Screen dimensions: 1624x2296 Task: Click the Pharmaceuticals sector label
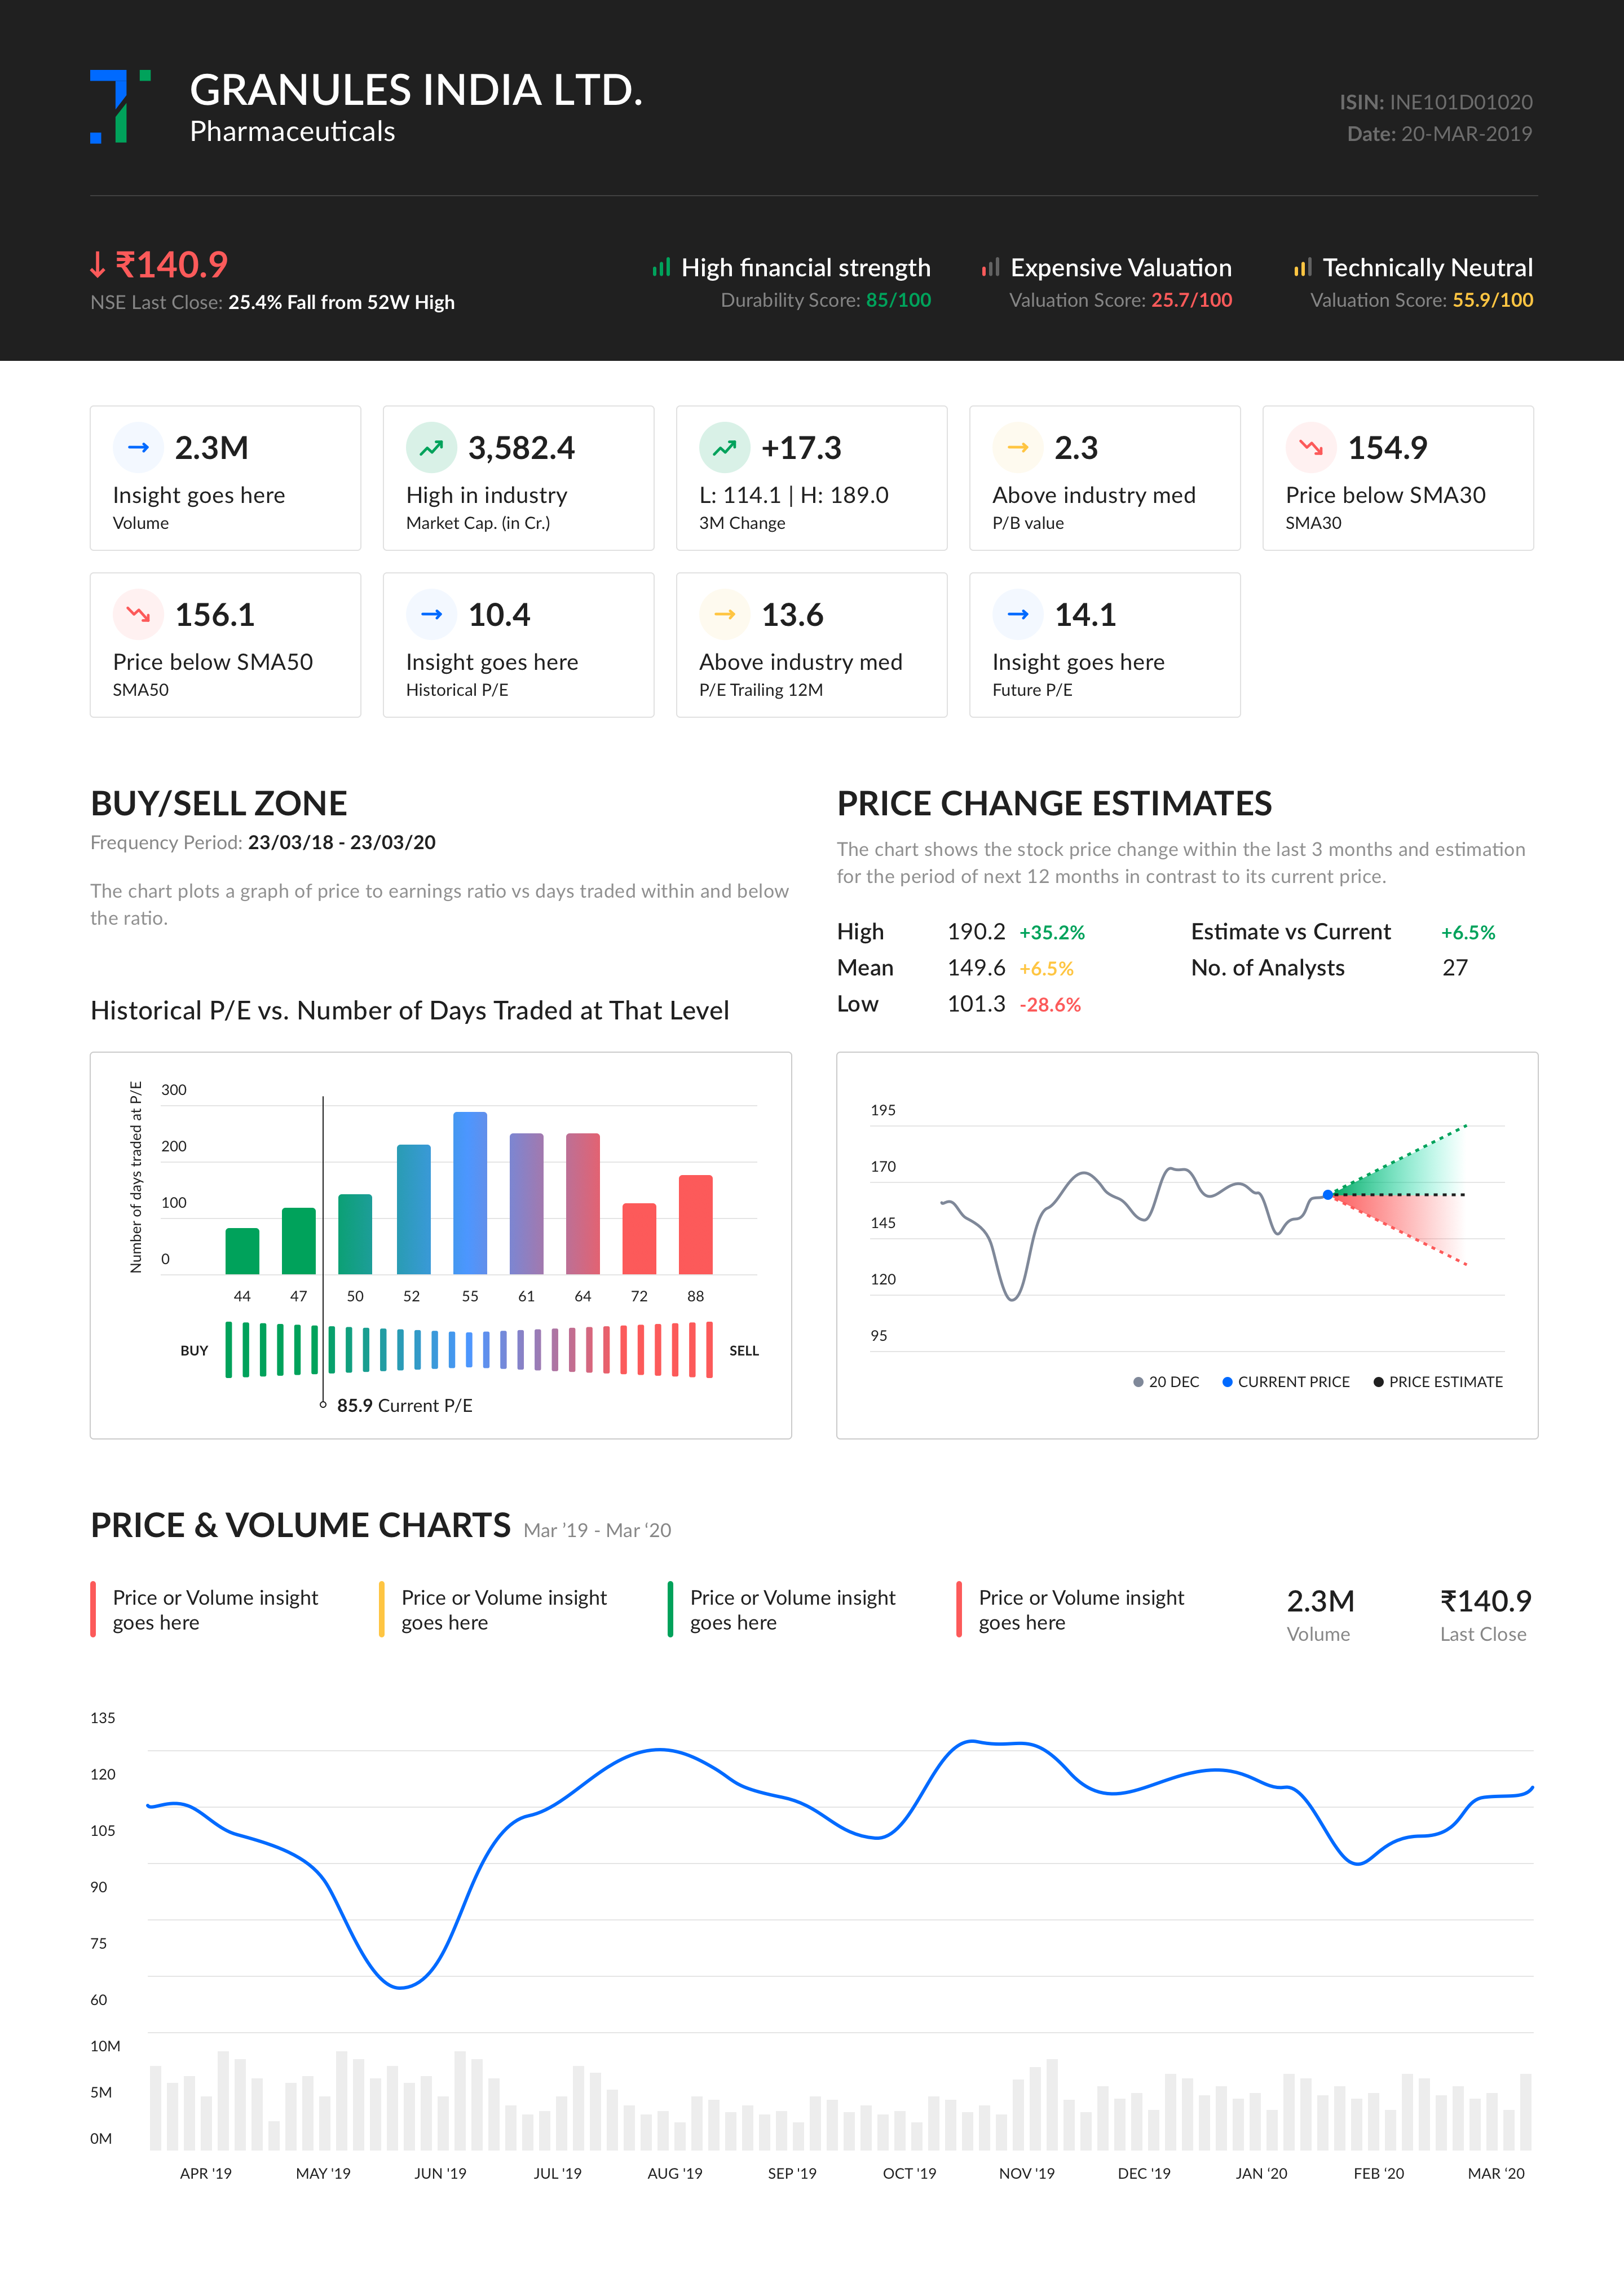pyautogui.click(x=293, y=132)
